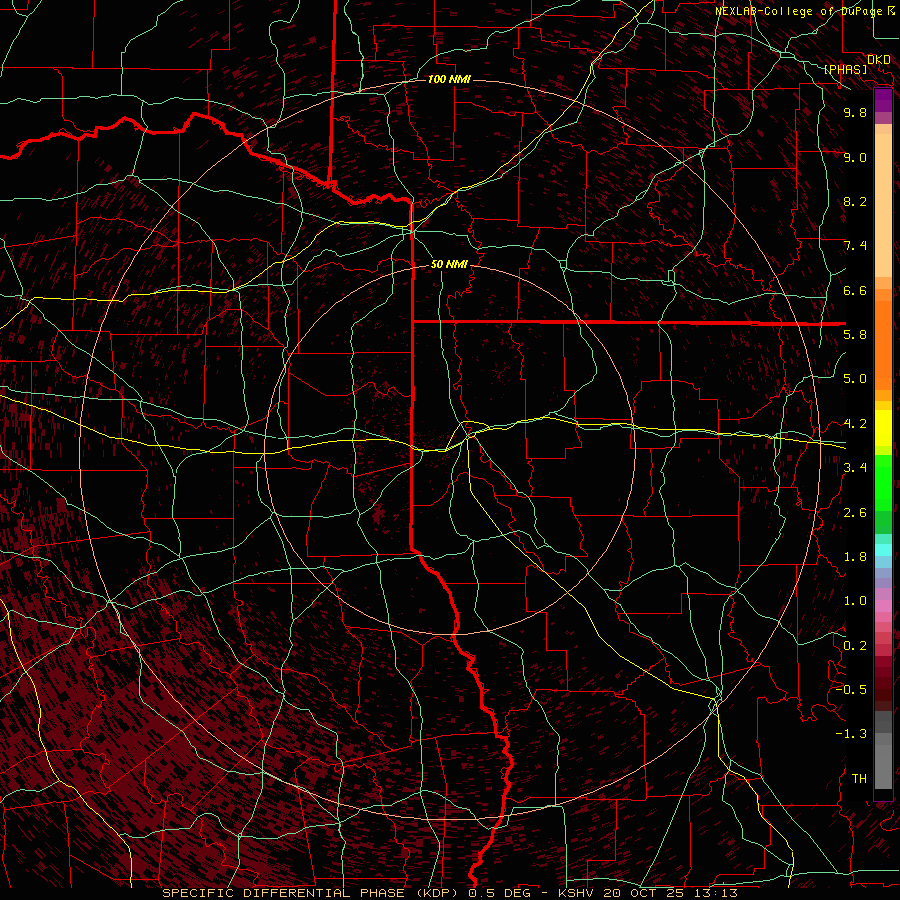The width and height of the screenshot is (900, 900).
Task: Click the 8.2 scale value
Action: click(855, 201)
